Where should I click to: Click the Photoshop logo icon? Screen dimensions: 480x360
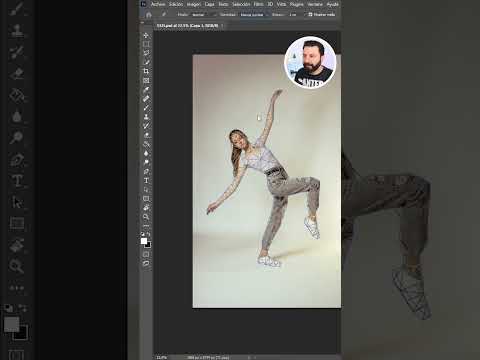click(x=143, y=4)
